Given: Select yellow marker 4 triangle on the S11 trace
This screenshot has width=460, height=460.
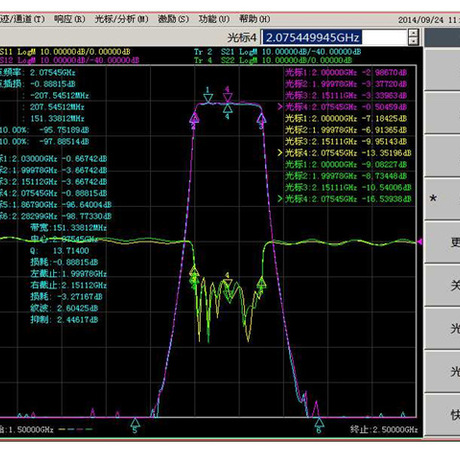Looking at the screenshot, I should [x=228, y=283].
